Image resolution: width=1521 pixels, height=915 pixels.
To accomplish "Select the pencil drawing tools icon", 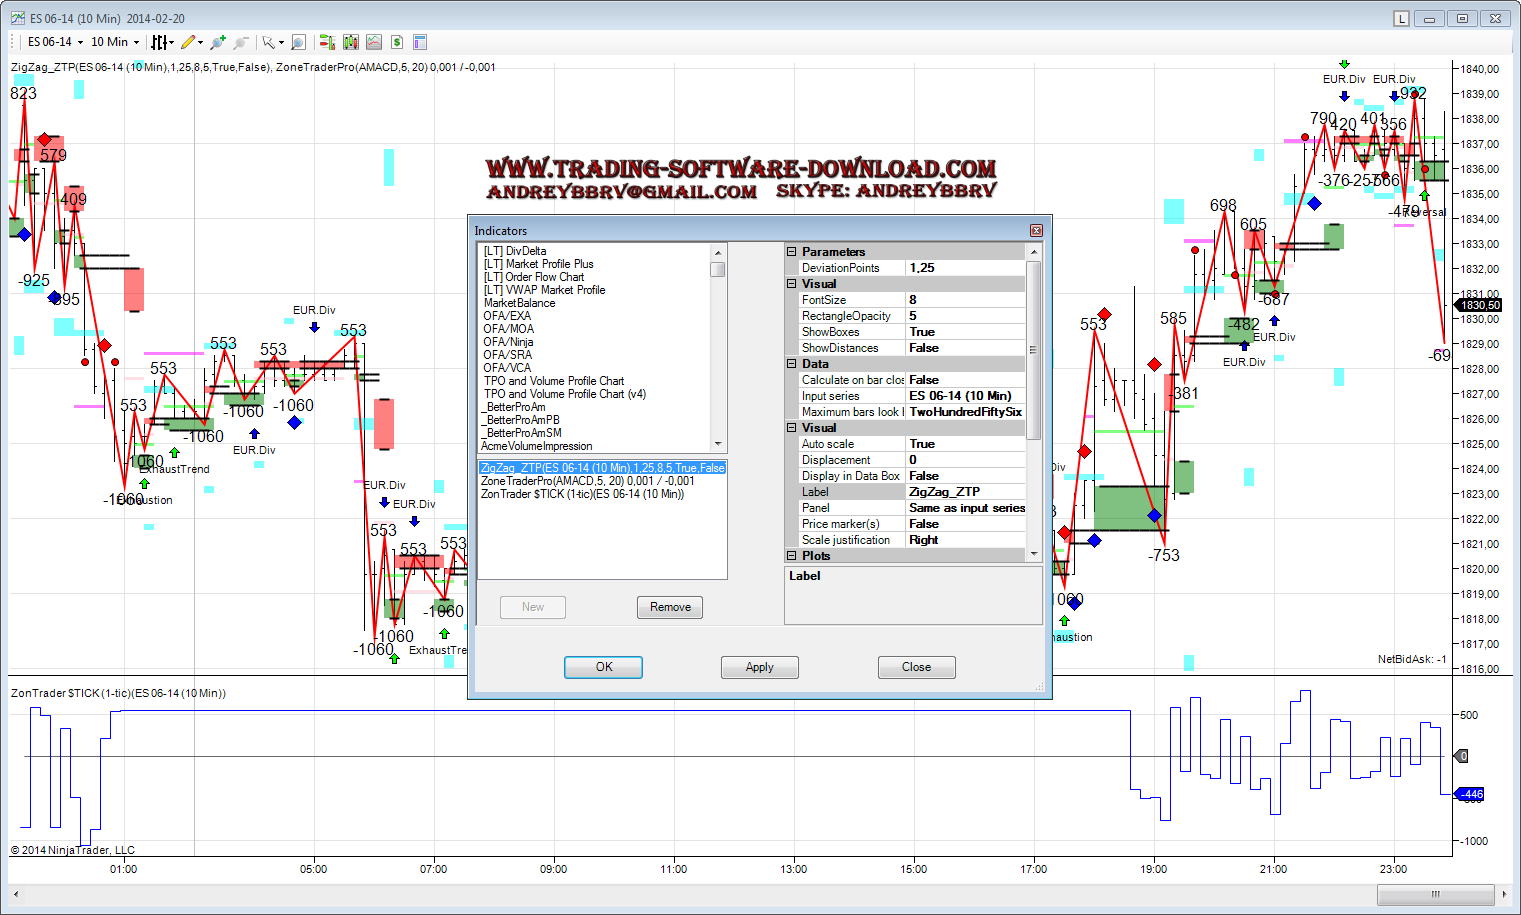I will 188,42.
